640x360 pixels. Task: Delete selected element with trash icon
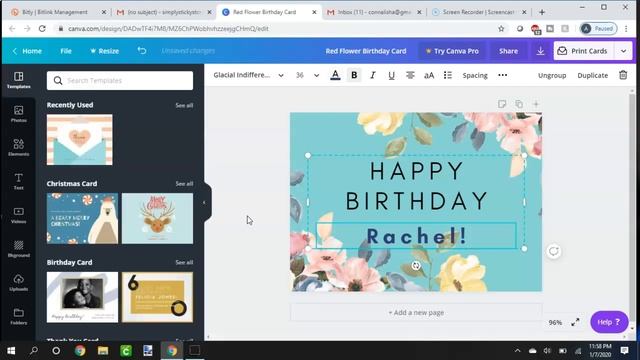click(x=623, y=75)
